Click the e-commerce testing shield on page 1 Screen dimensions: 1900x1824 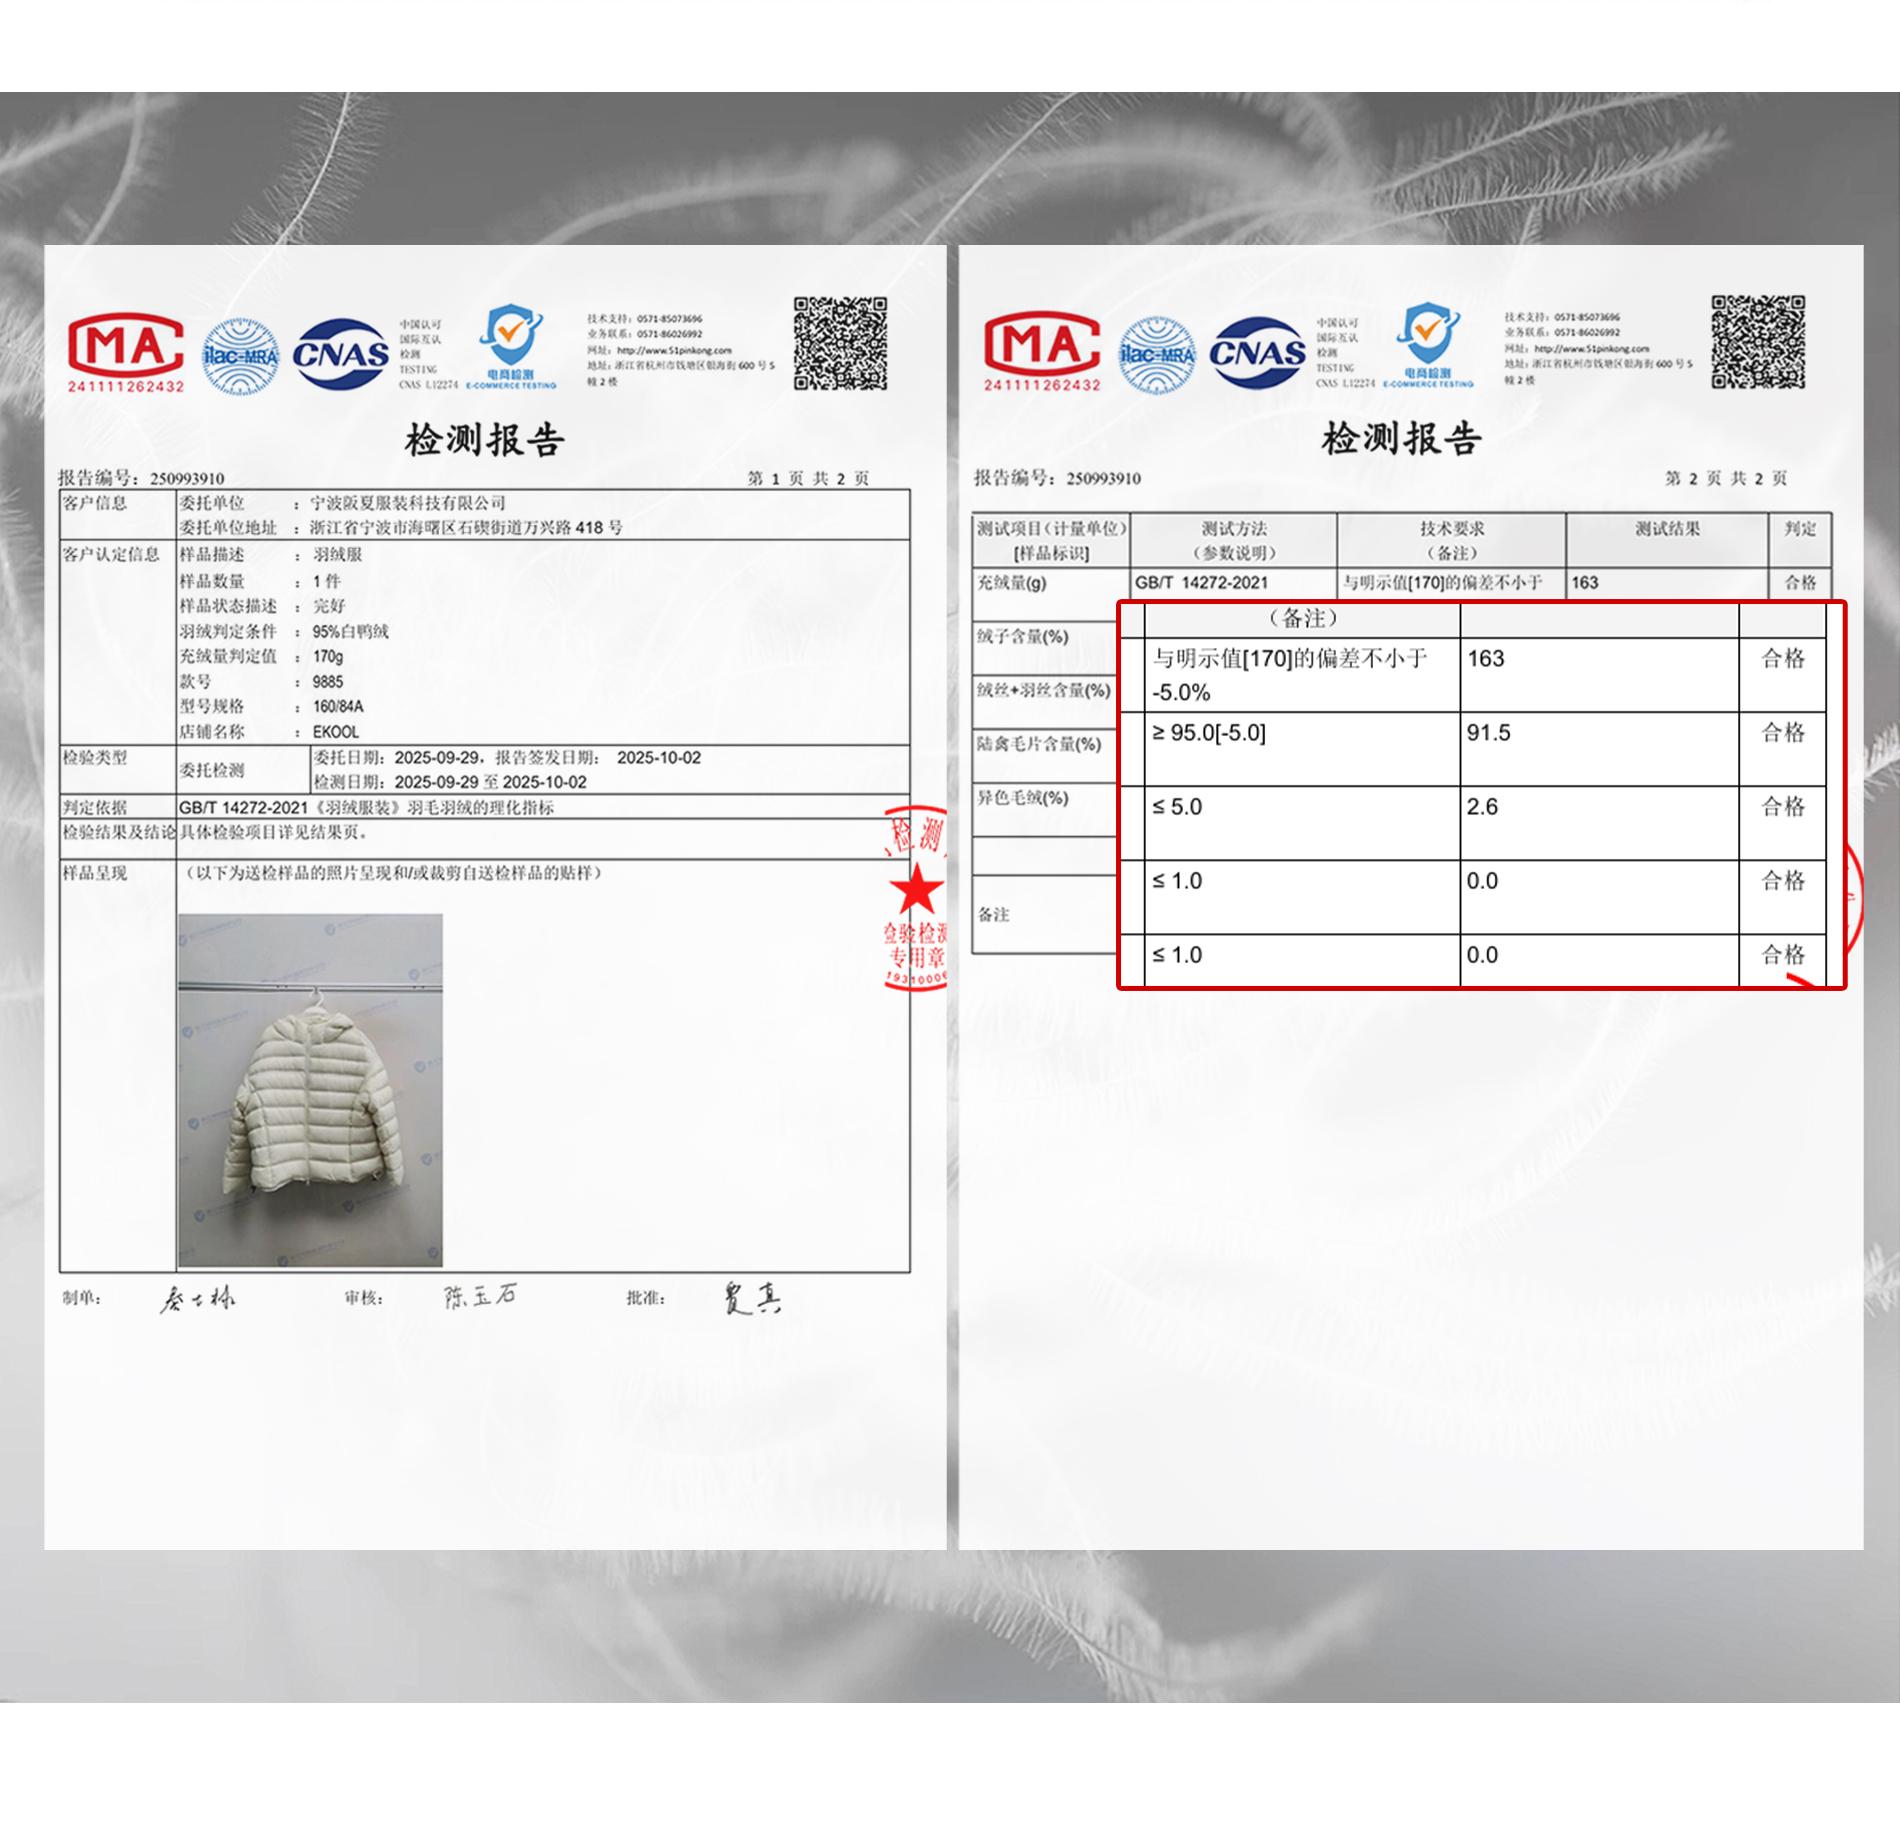(x=511, y=347)
